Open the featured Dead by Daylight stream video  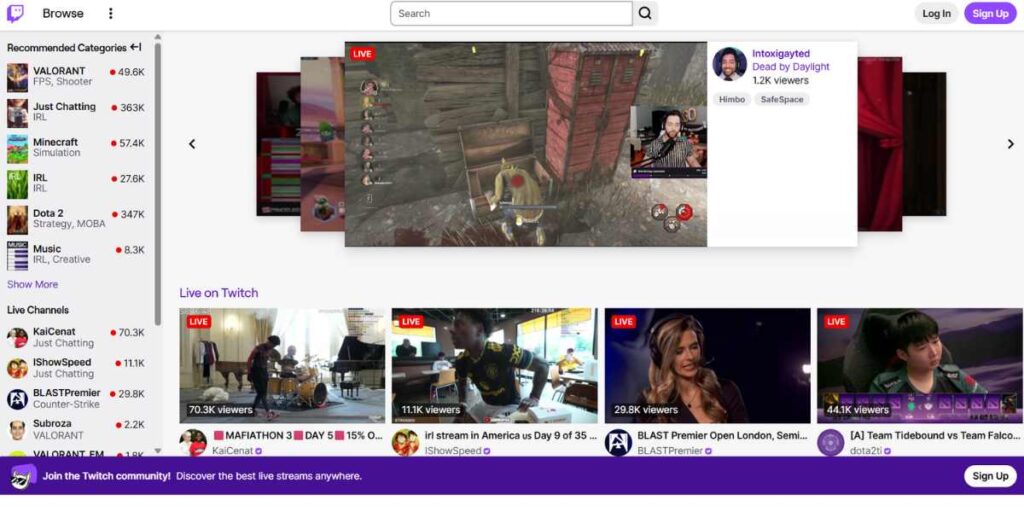[526, 144]
